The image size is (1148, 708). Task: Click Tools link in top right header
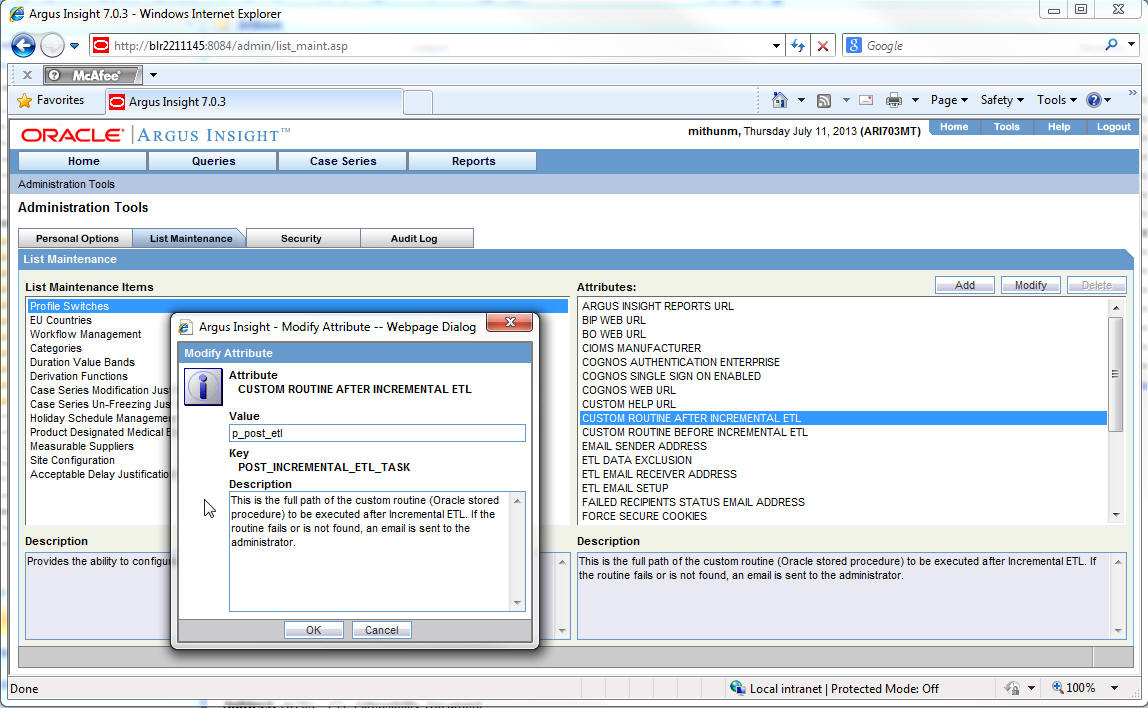(x=1006, y=127)
